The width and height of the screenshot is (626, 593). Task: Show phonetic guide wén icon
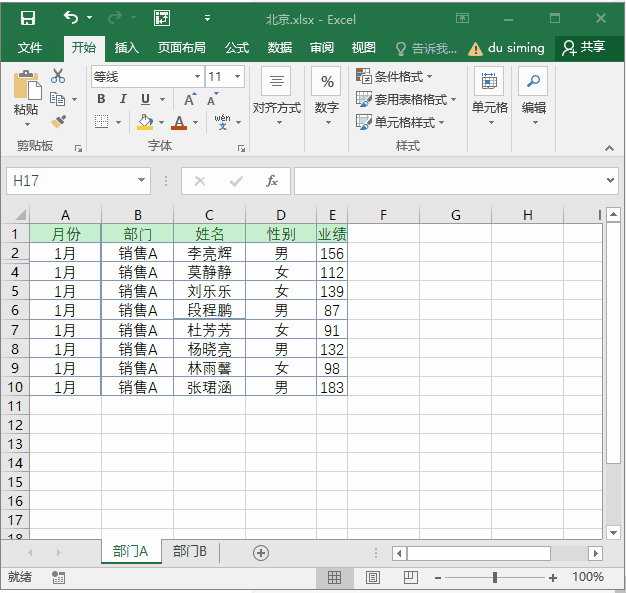coord(222,122)
